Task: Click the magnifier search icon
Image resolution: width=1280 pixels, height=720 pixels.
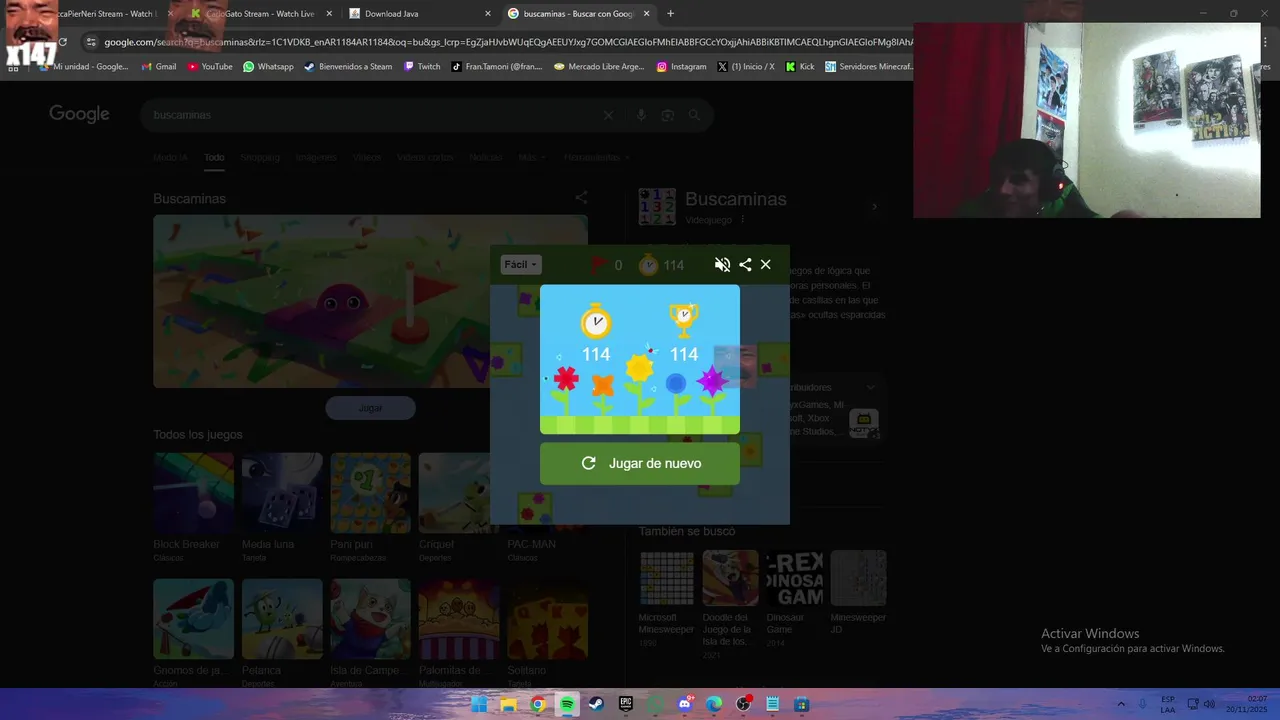Action: (x=695, y=115)
